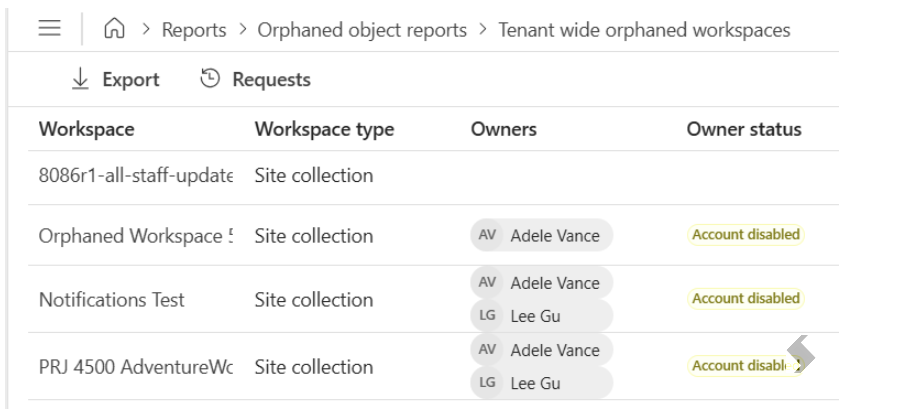Select Tenant wide orphaned workspaces breadcrumb
903x410 pixels.
(x=644, y=30)
